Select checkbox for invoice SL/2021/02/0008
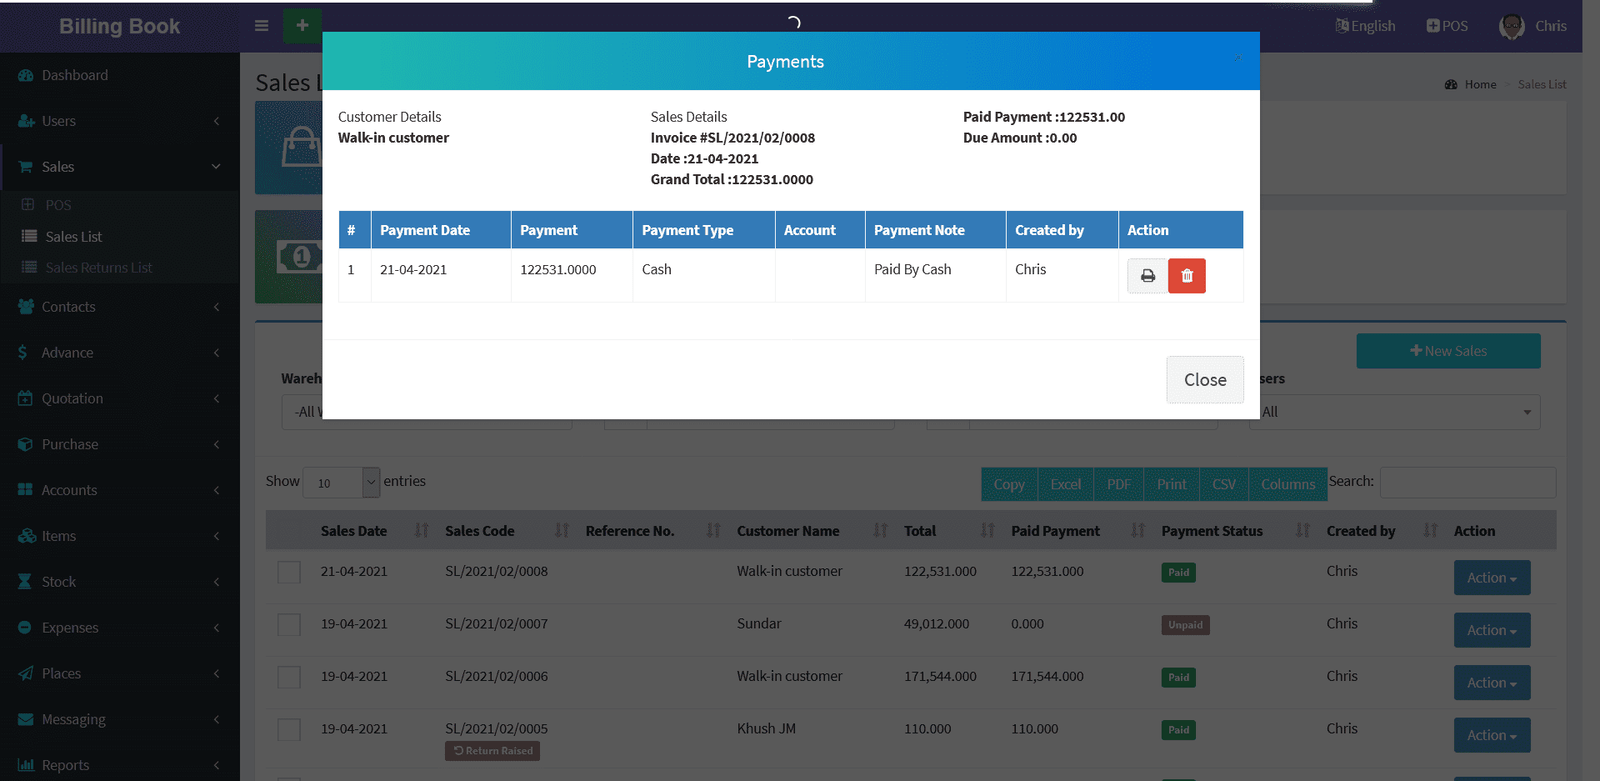The image size is (1600, 781). [289, 572]
